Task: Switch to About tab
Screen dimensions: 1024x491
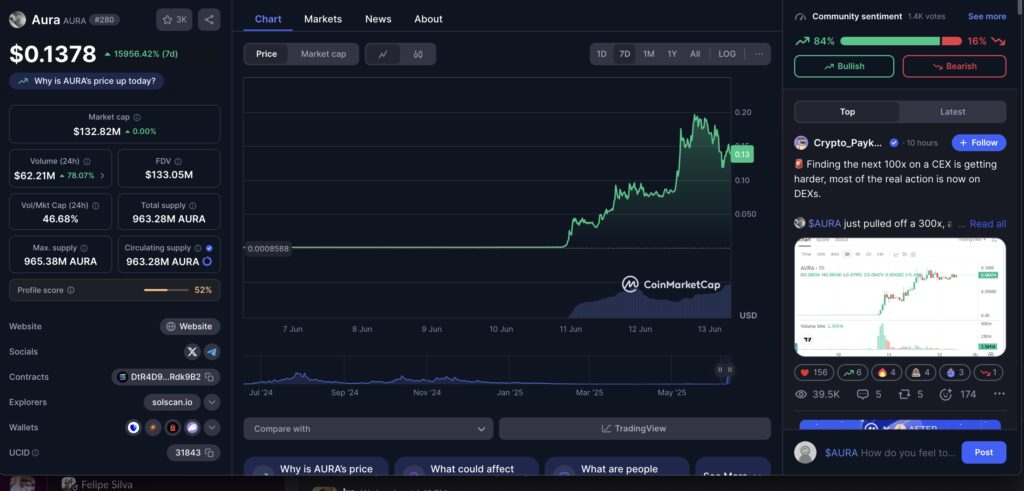Action: click(x=428, y=19)
